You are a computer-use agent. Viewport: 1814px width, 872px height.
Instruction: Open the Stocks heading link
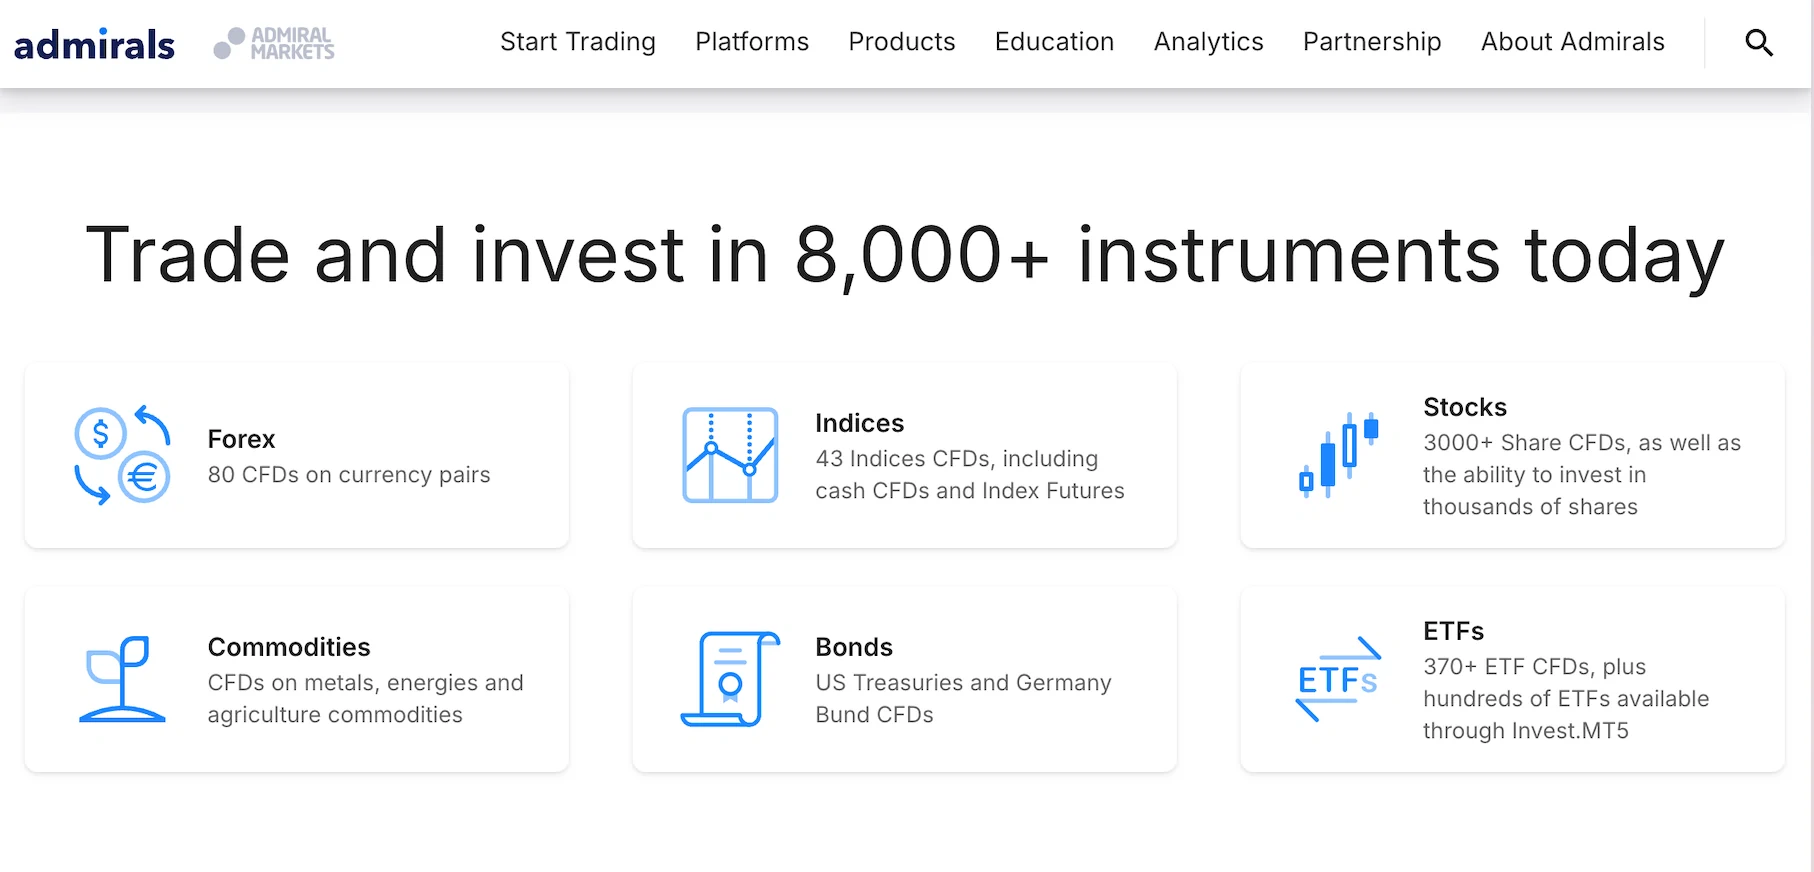click(1464, 407)
